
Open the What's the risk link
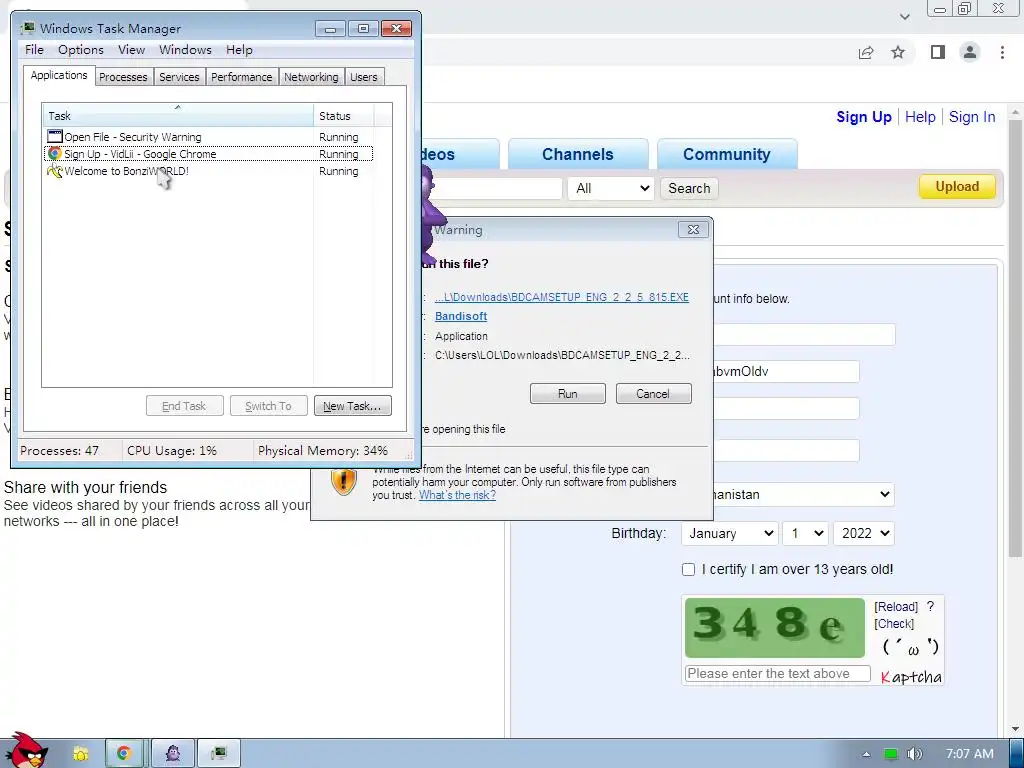point(457,495)
